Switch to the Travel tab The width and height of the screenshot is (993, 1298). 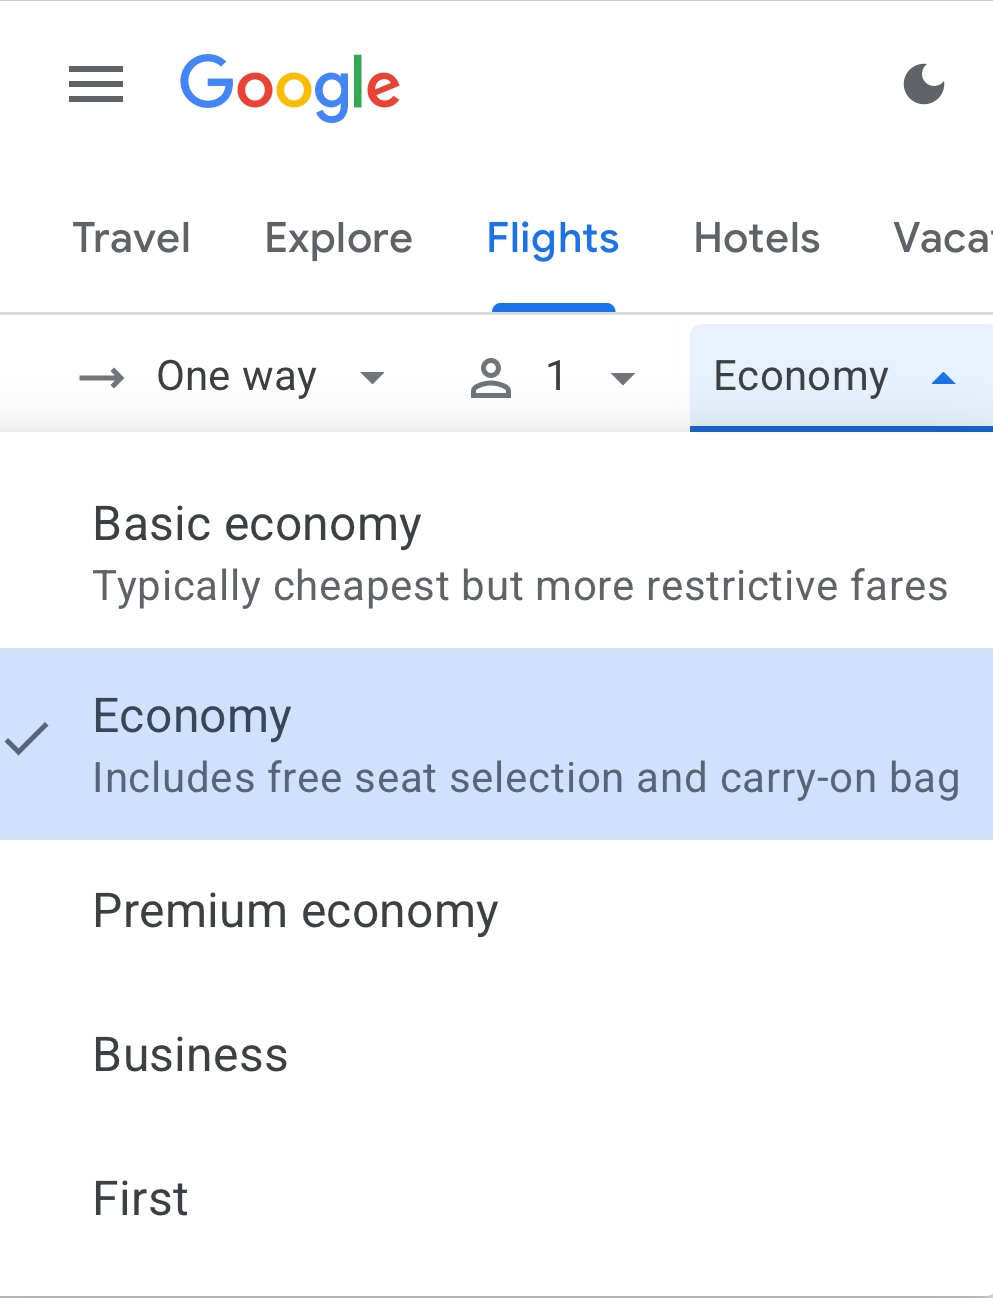(131, 239)
